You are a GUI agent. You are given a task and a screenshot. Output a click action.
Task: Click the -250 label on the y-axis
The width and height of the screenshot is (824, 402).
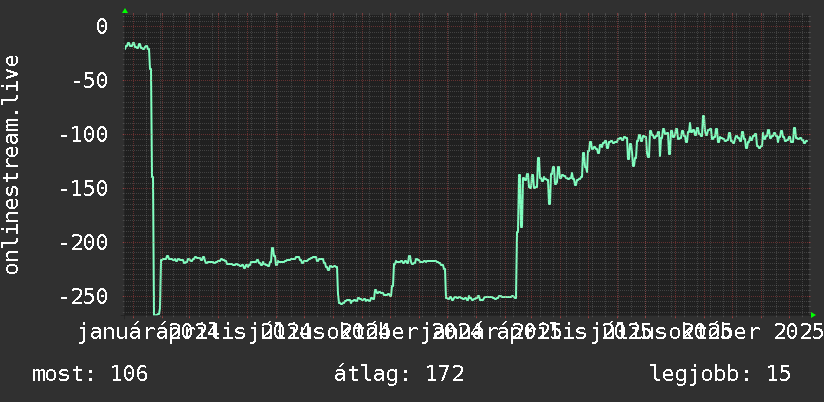[84, 297]
